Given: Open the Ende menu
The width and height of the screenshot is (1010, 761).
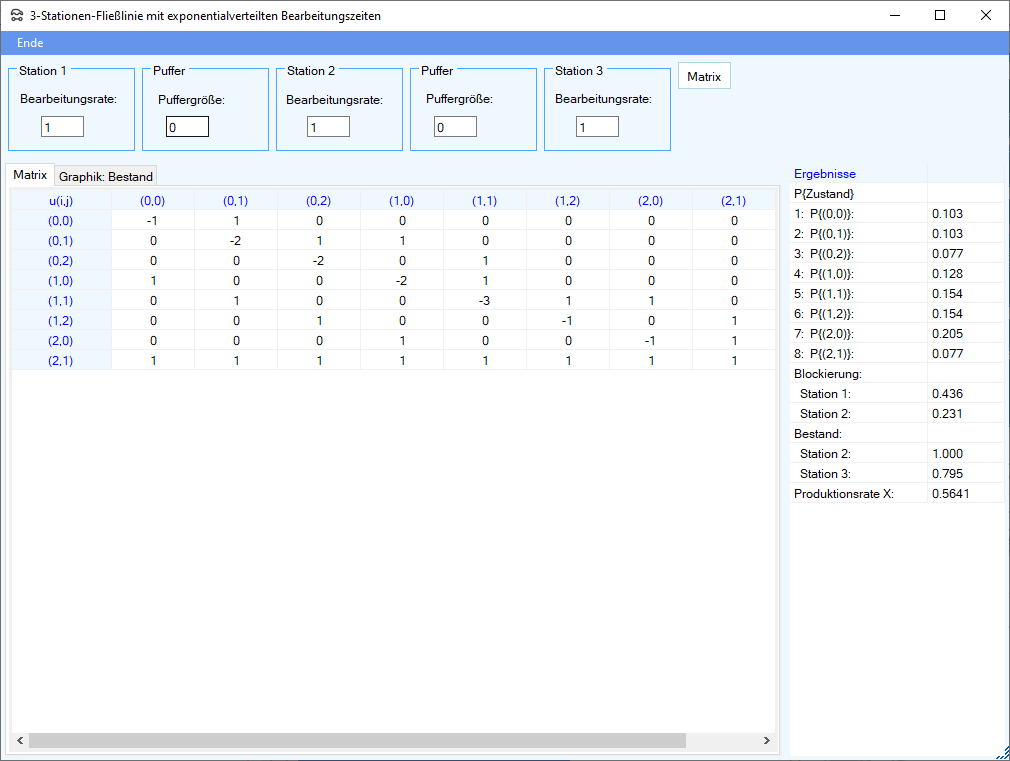Looking at the screenshot, I should [30, 43].
